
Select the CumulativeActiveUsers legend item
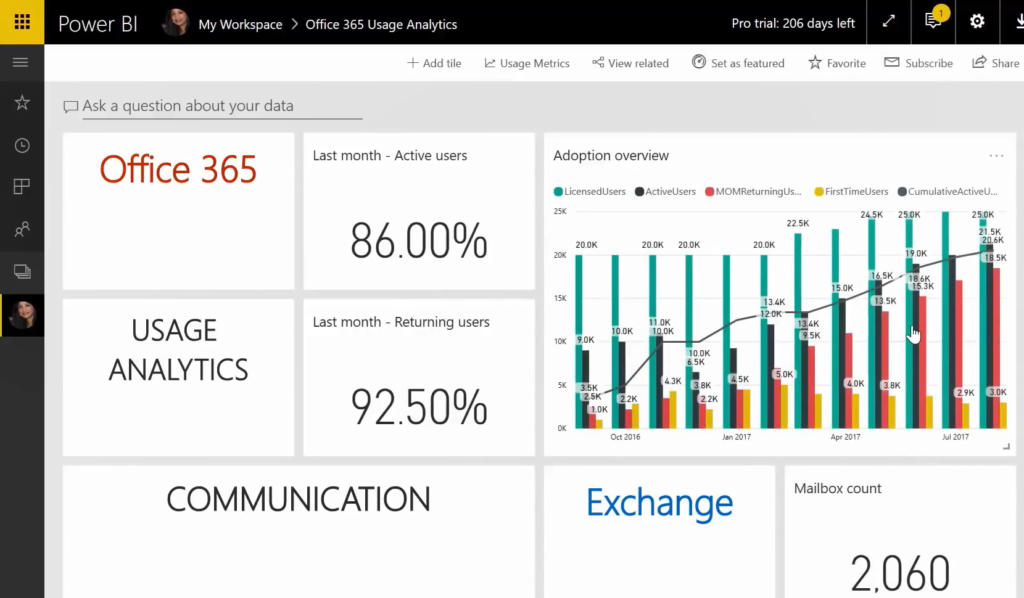click(x=948, y=191)
